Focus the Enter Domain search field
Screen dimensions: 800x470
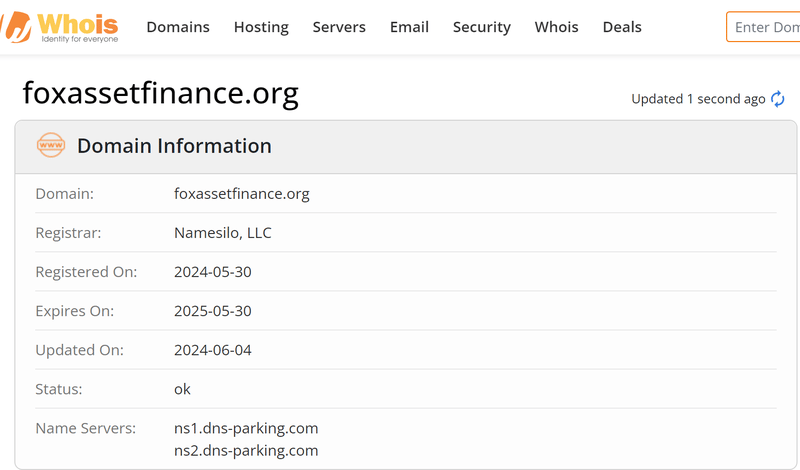(765, 27)
